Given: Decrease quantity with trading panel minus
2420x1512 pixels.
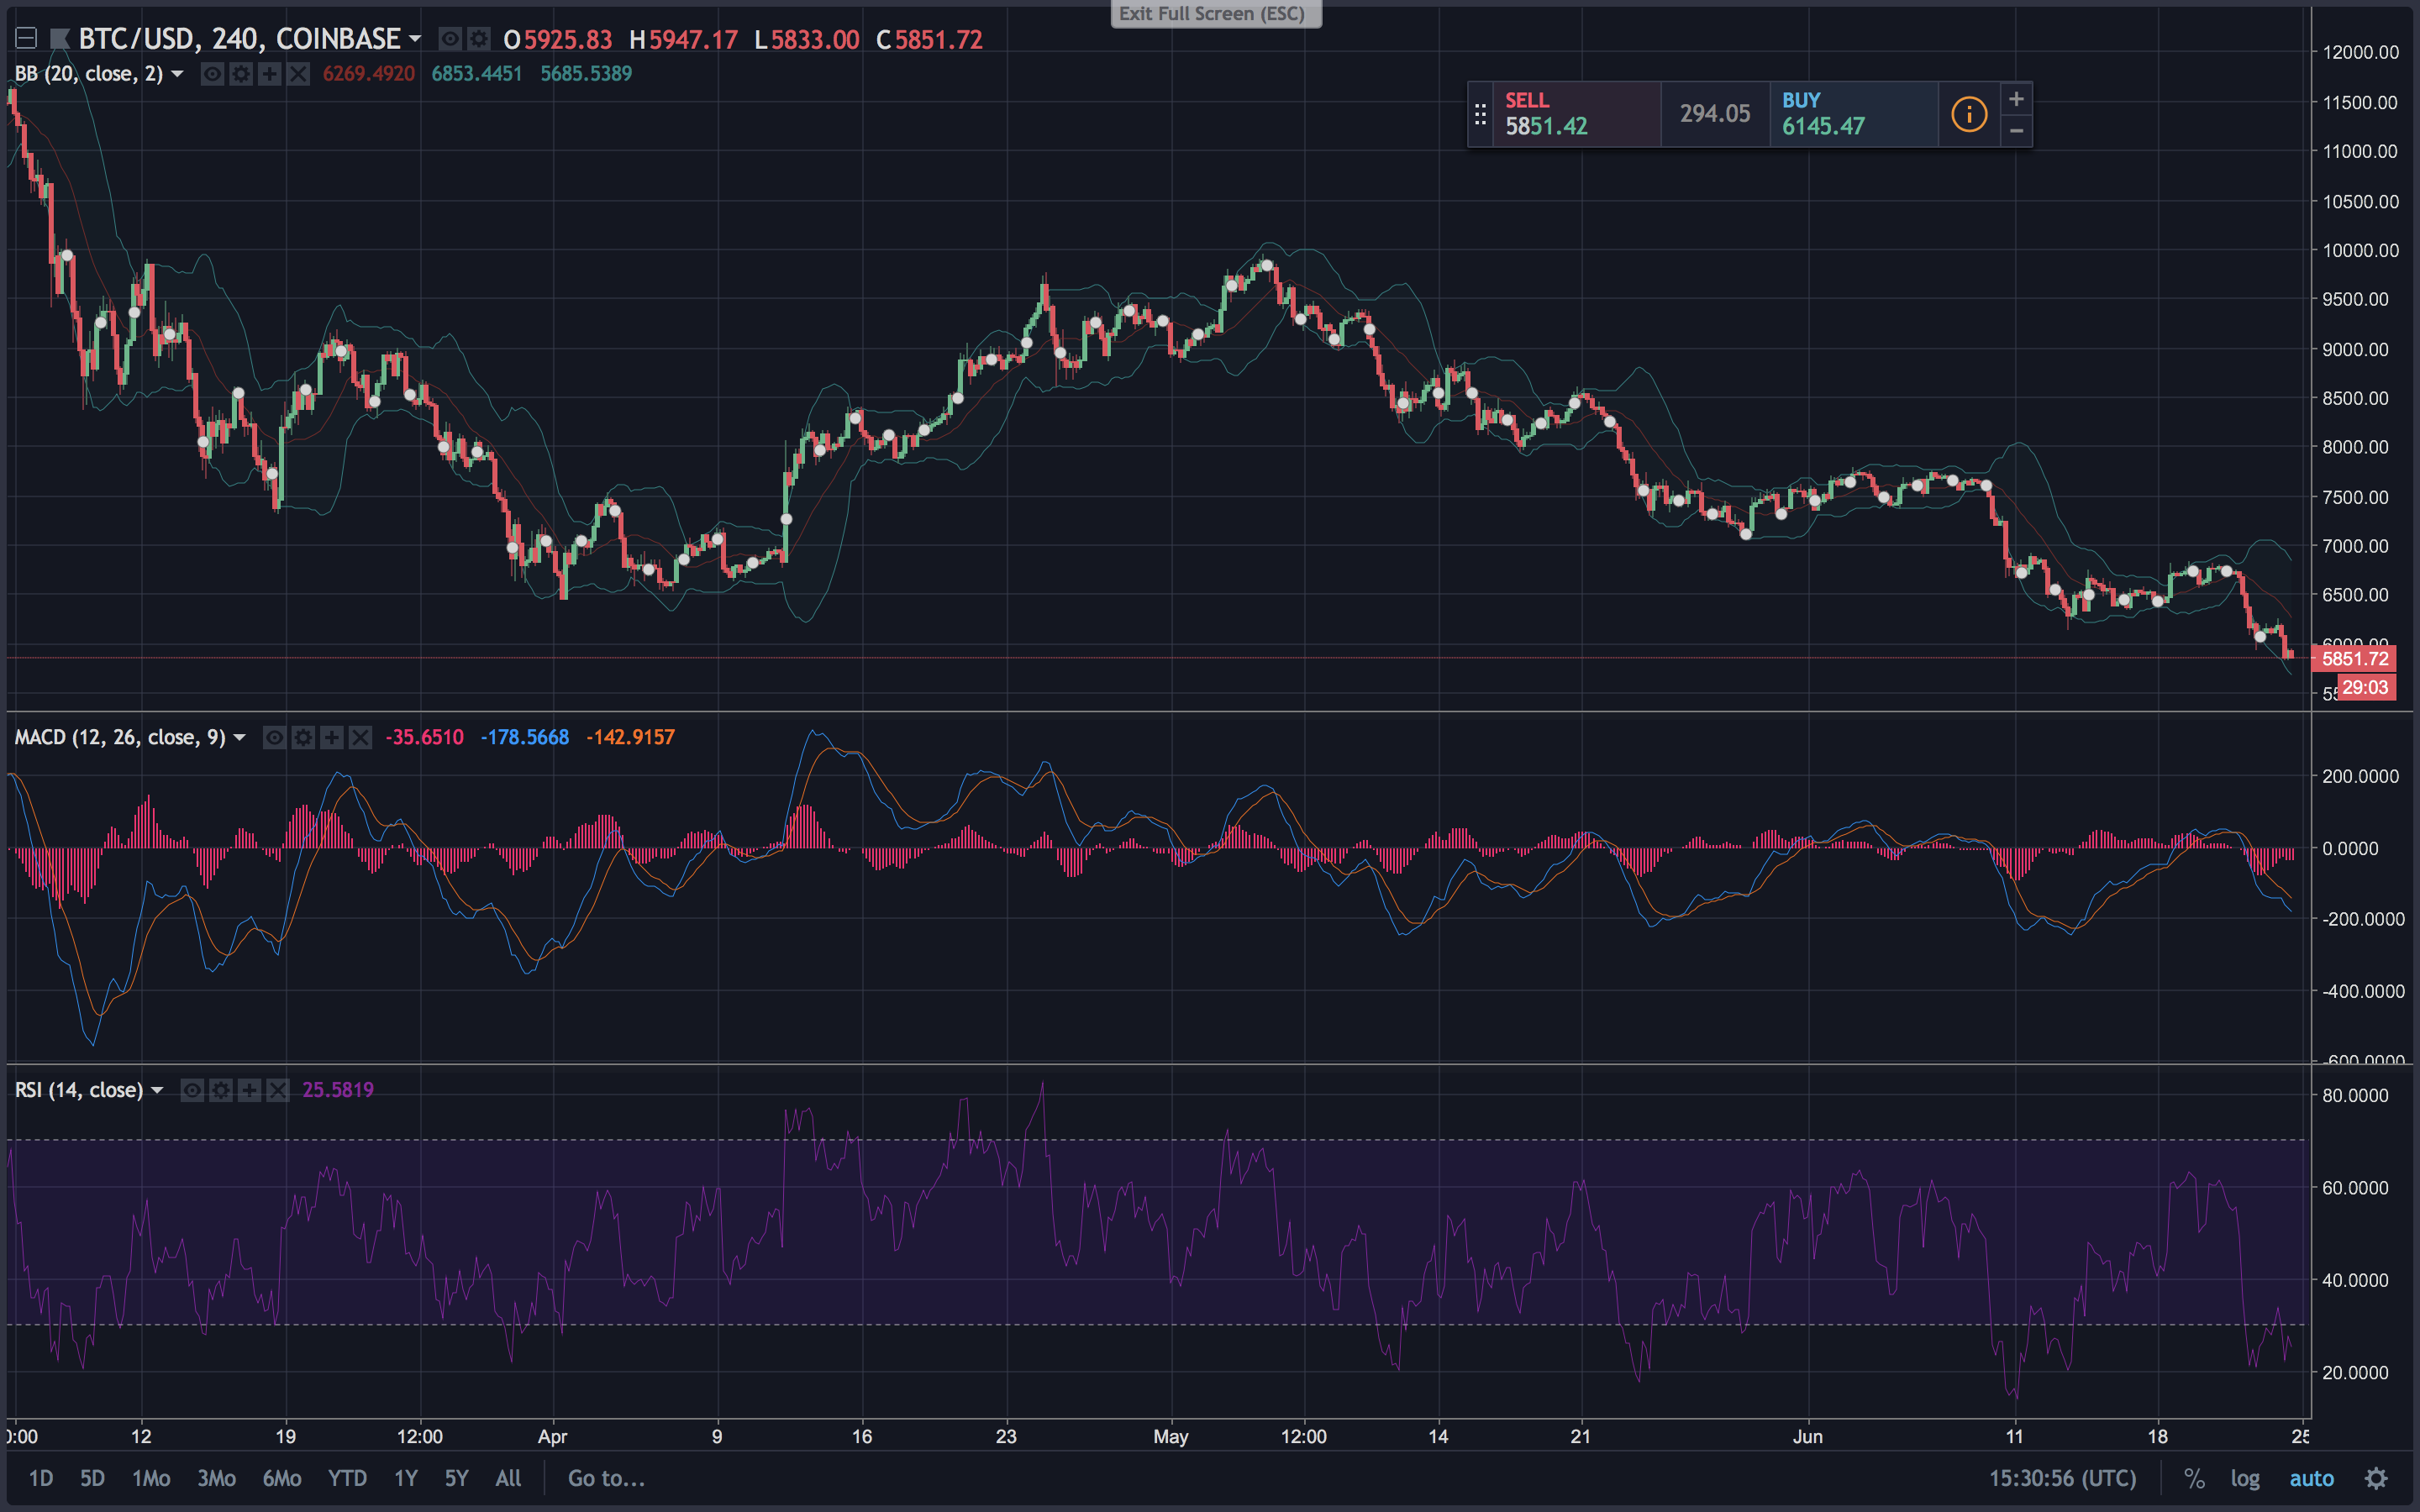Looking at the screenshot, I should [x=2016, y=131].
